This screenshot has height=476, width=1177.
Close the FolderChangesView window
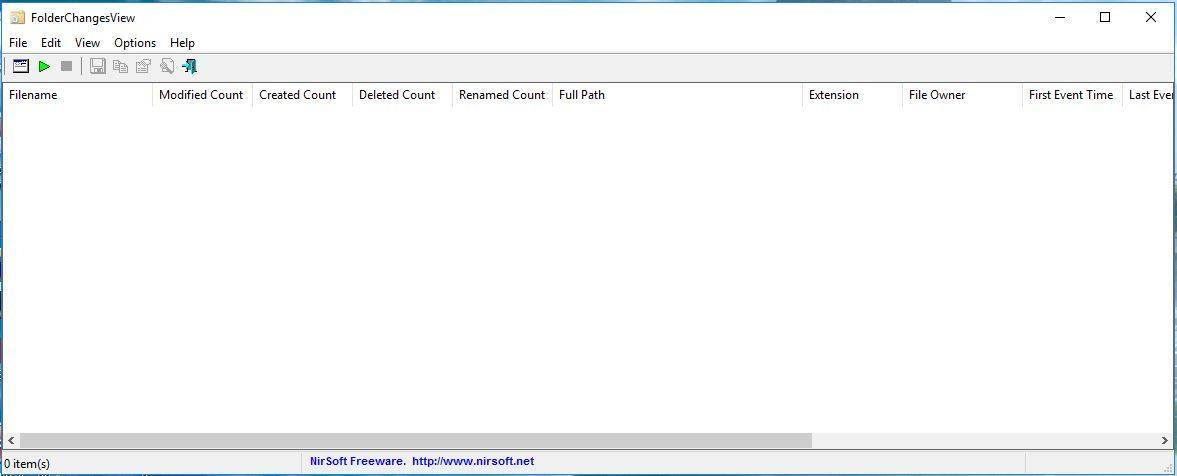1150,17
